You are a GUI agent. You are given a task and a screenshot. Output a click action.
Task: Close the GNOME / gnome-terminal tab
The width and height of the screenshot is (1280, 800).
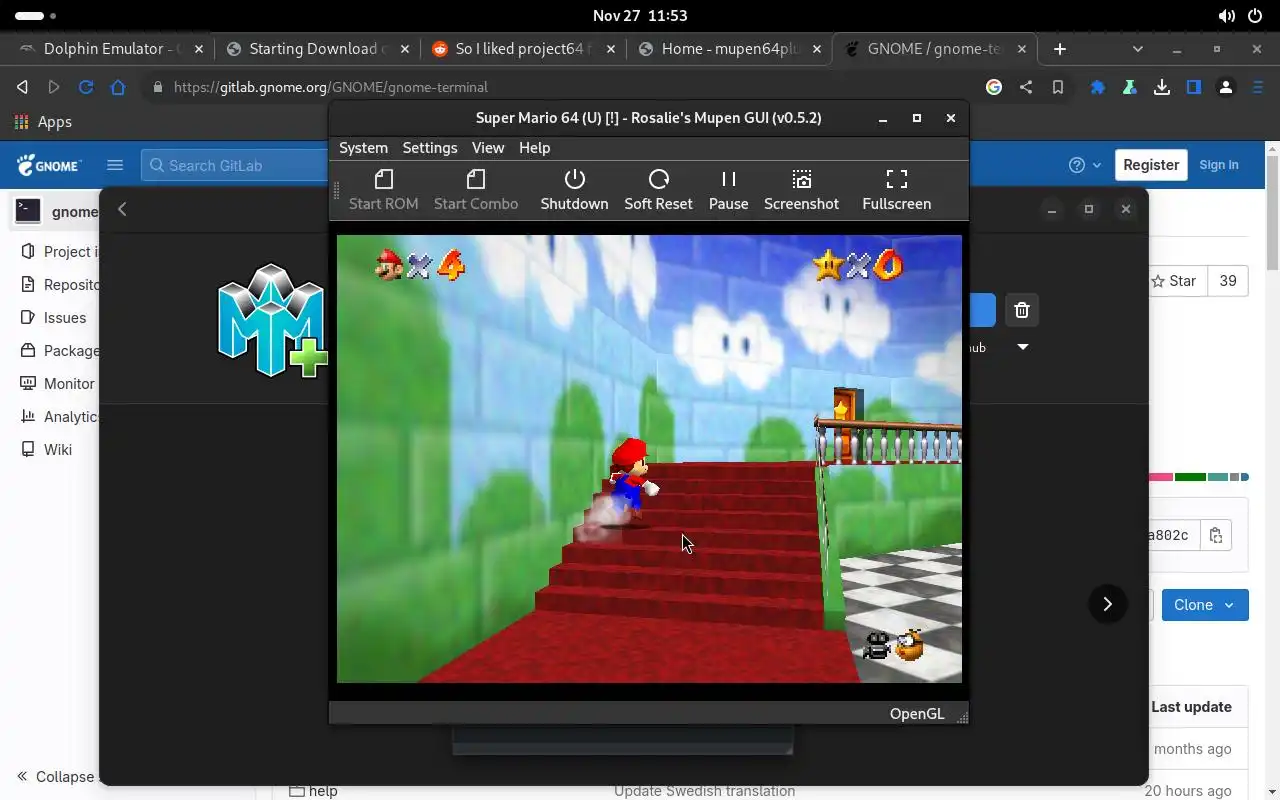pyautogui.click(x=1022, y=48)
